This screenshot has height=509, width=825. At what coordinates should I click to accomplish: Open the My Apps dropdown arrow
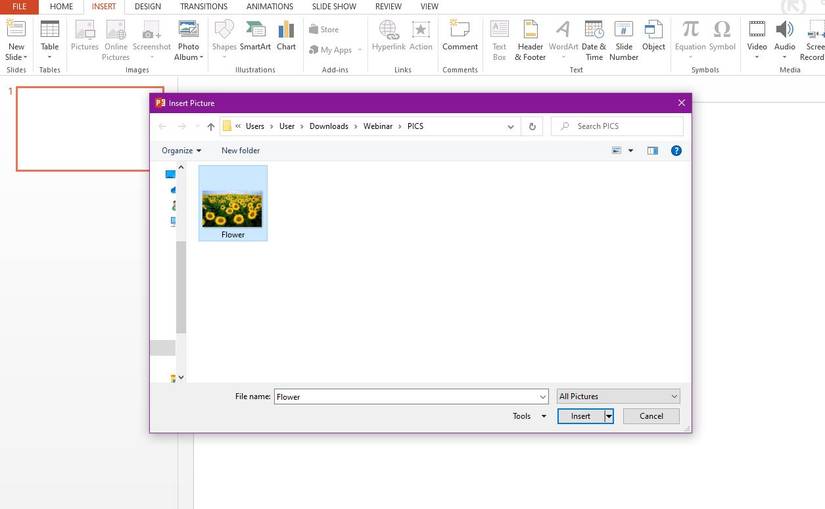coord(360,50)
